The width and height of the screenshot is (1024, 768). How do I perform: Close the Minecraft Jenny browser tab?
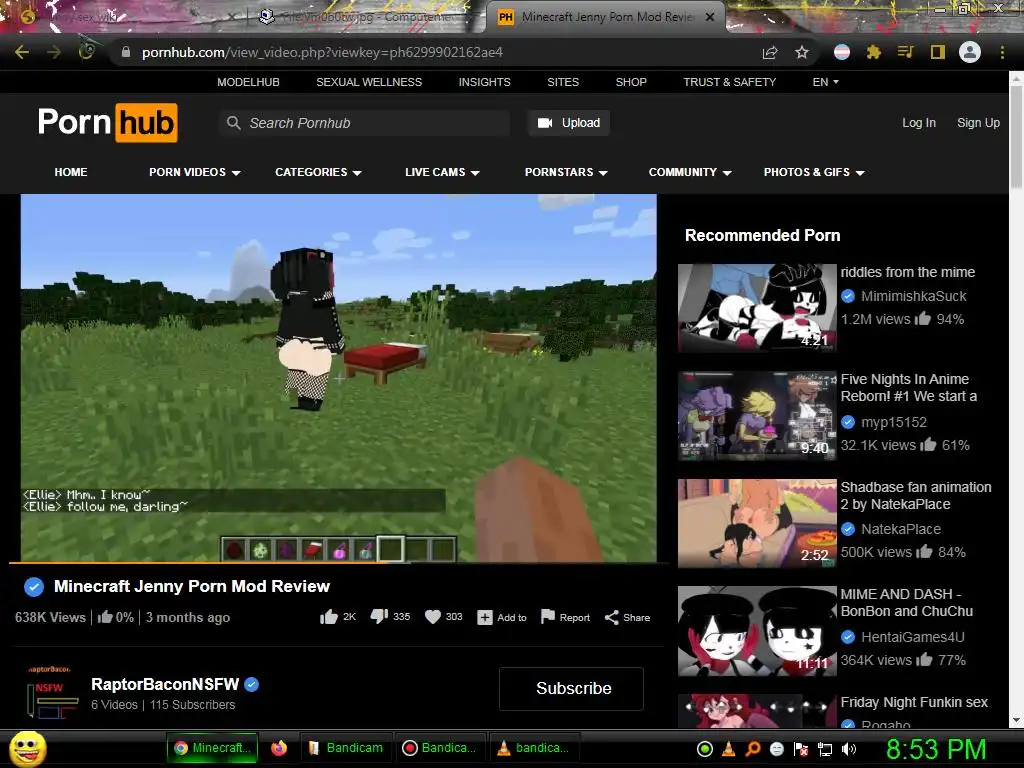click(710, 17)
